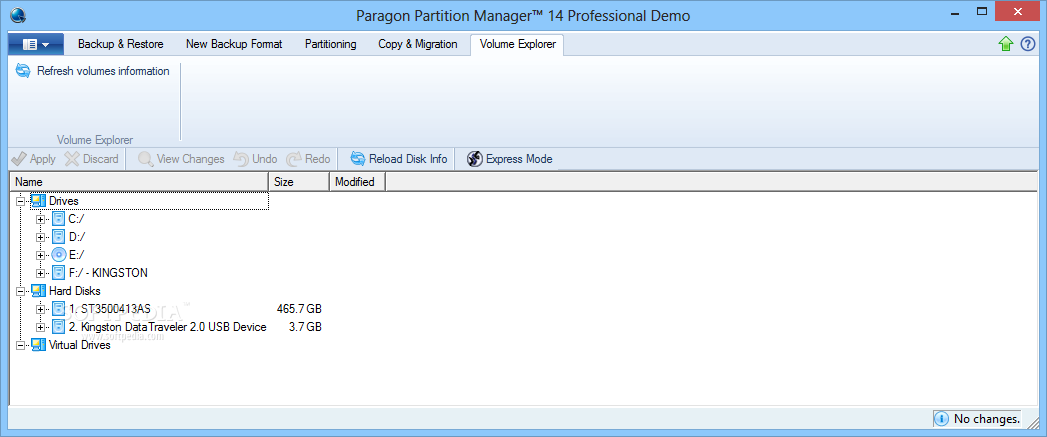
Task: Click the Refresh volumes information icon
Action: pos(23,71)
